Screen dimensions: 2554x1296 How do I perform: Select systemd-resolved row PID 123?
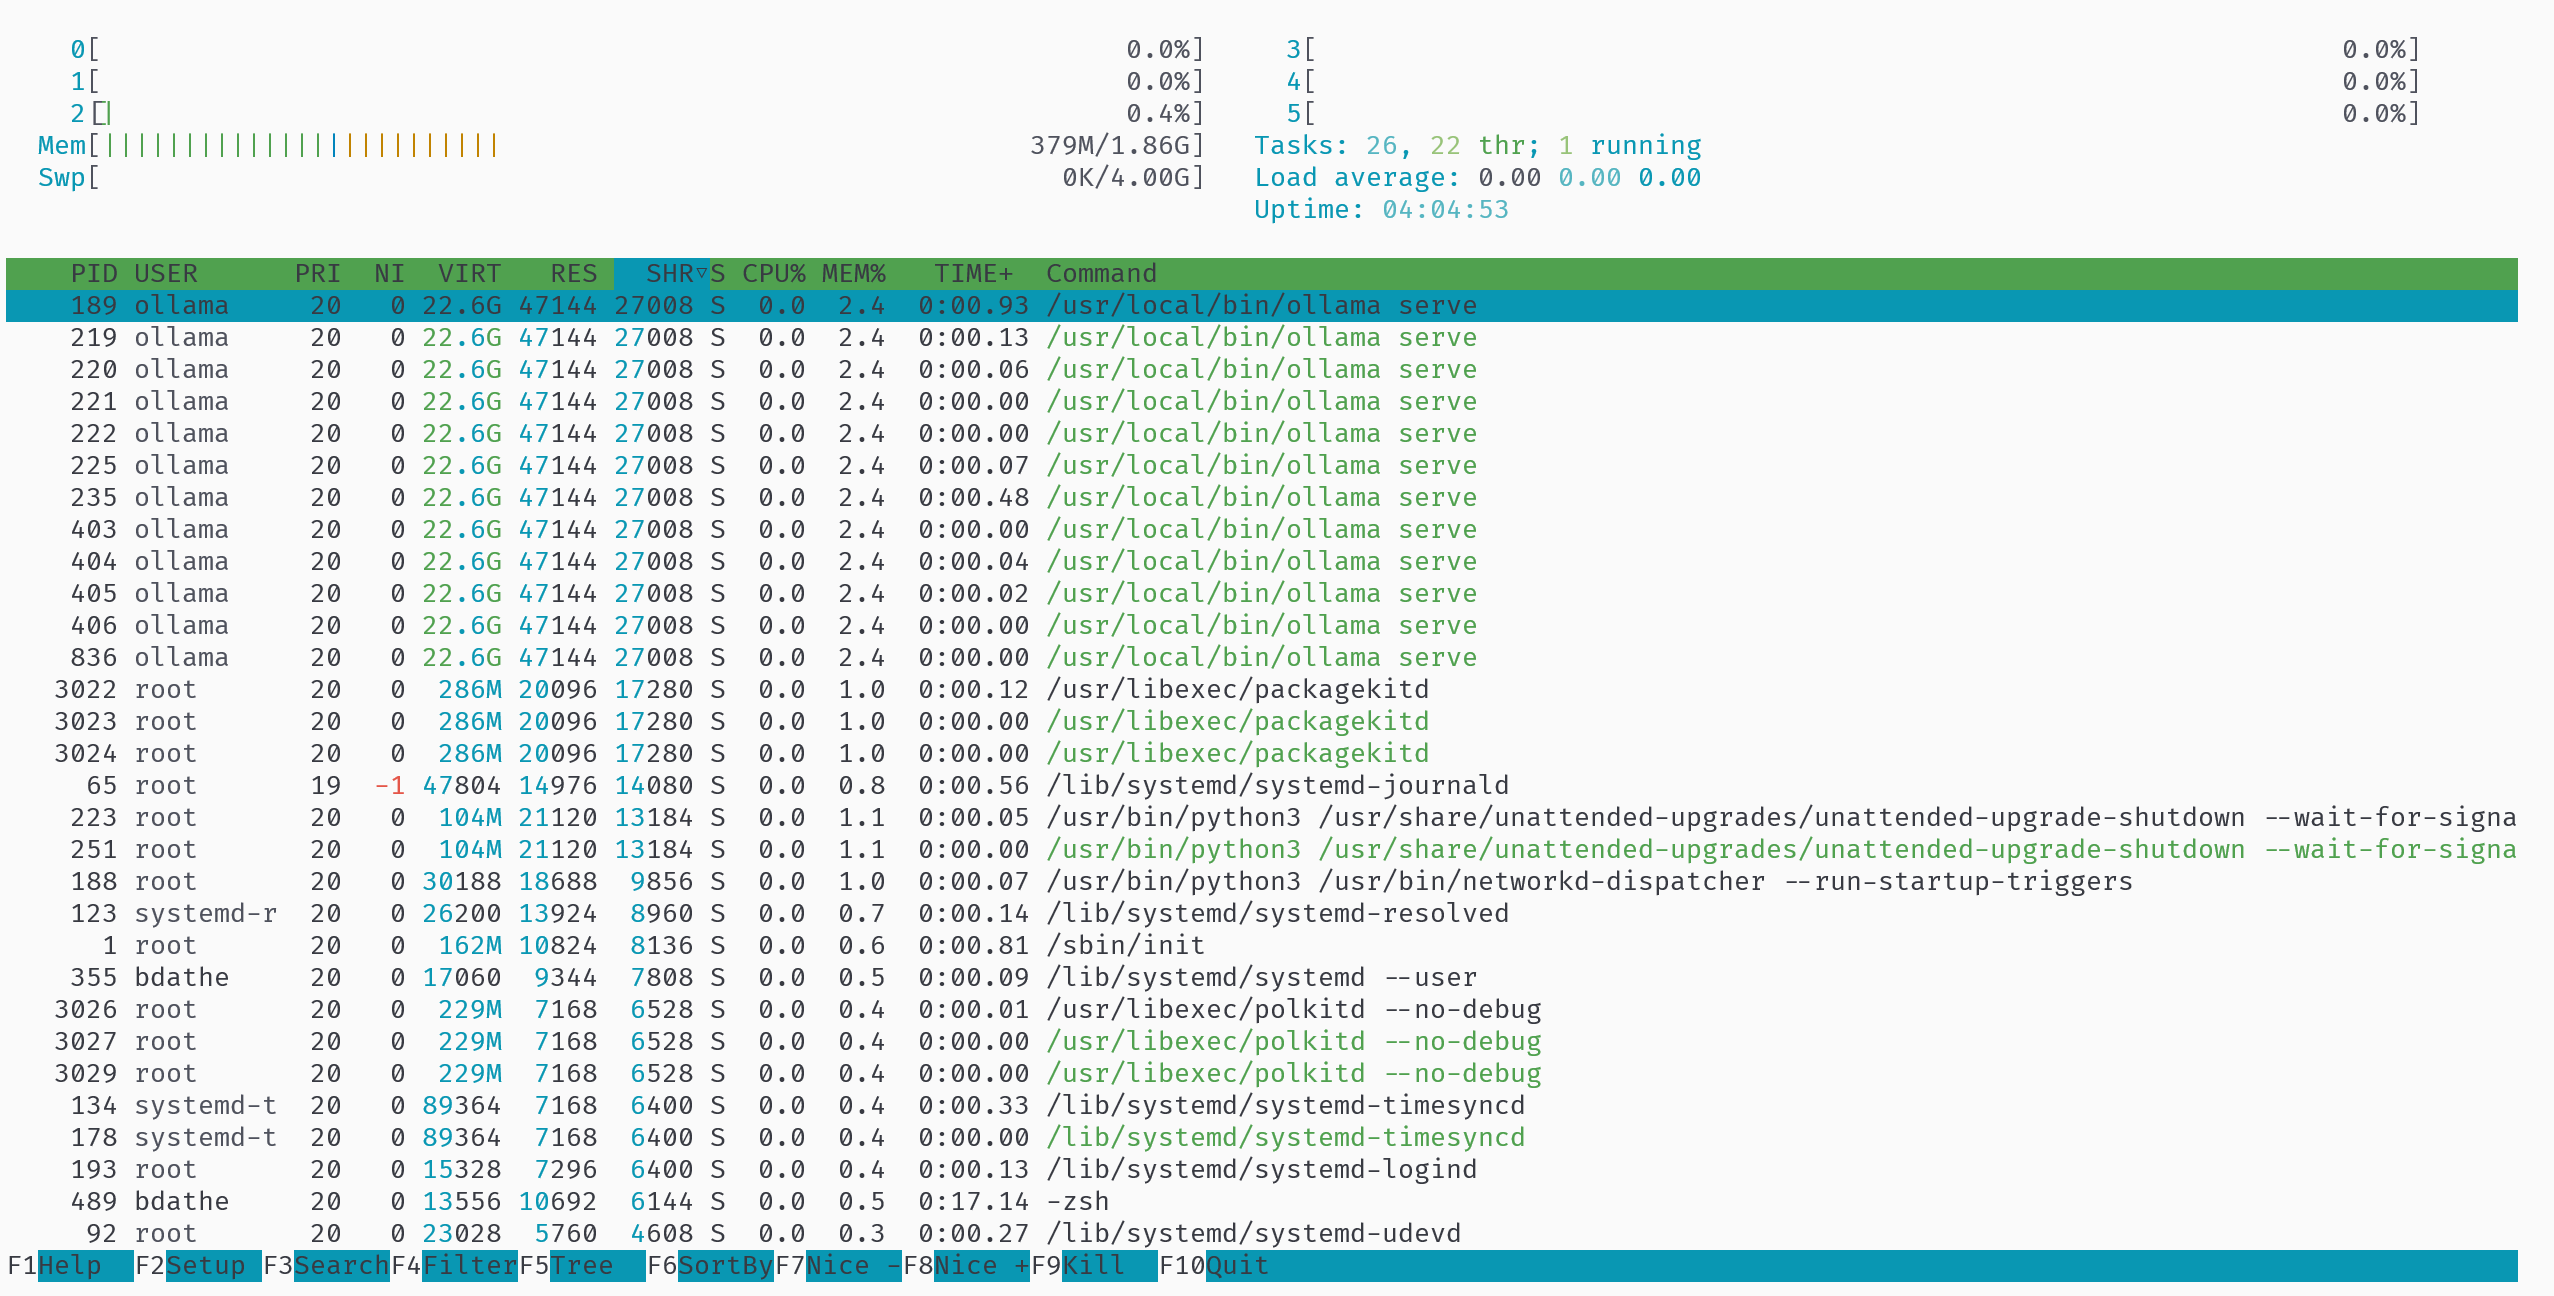(1262, 913)
